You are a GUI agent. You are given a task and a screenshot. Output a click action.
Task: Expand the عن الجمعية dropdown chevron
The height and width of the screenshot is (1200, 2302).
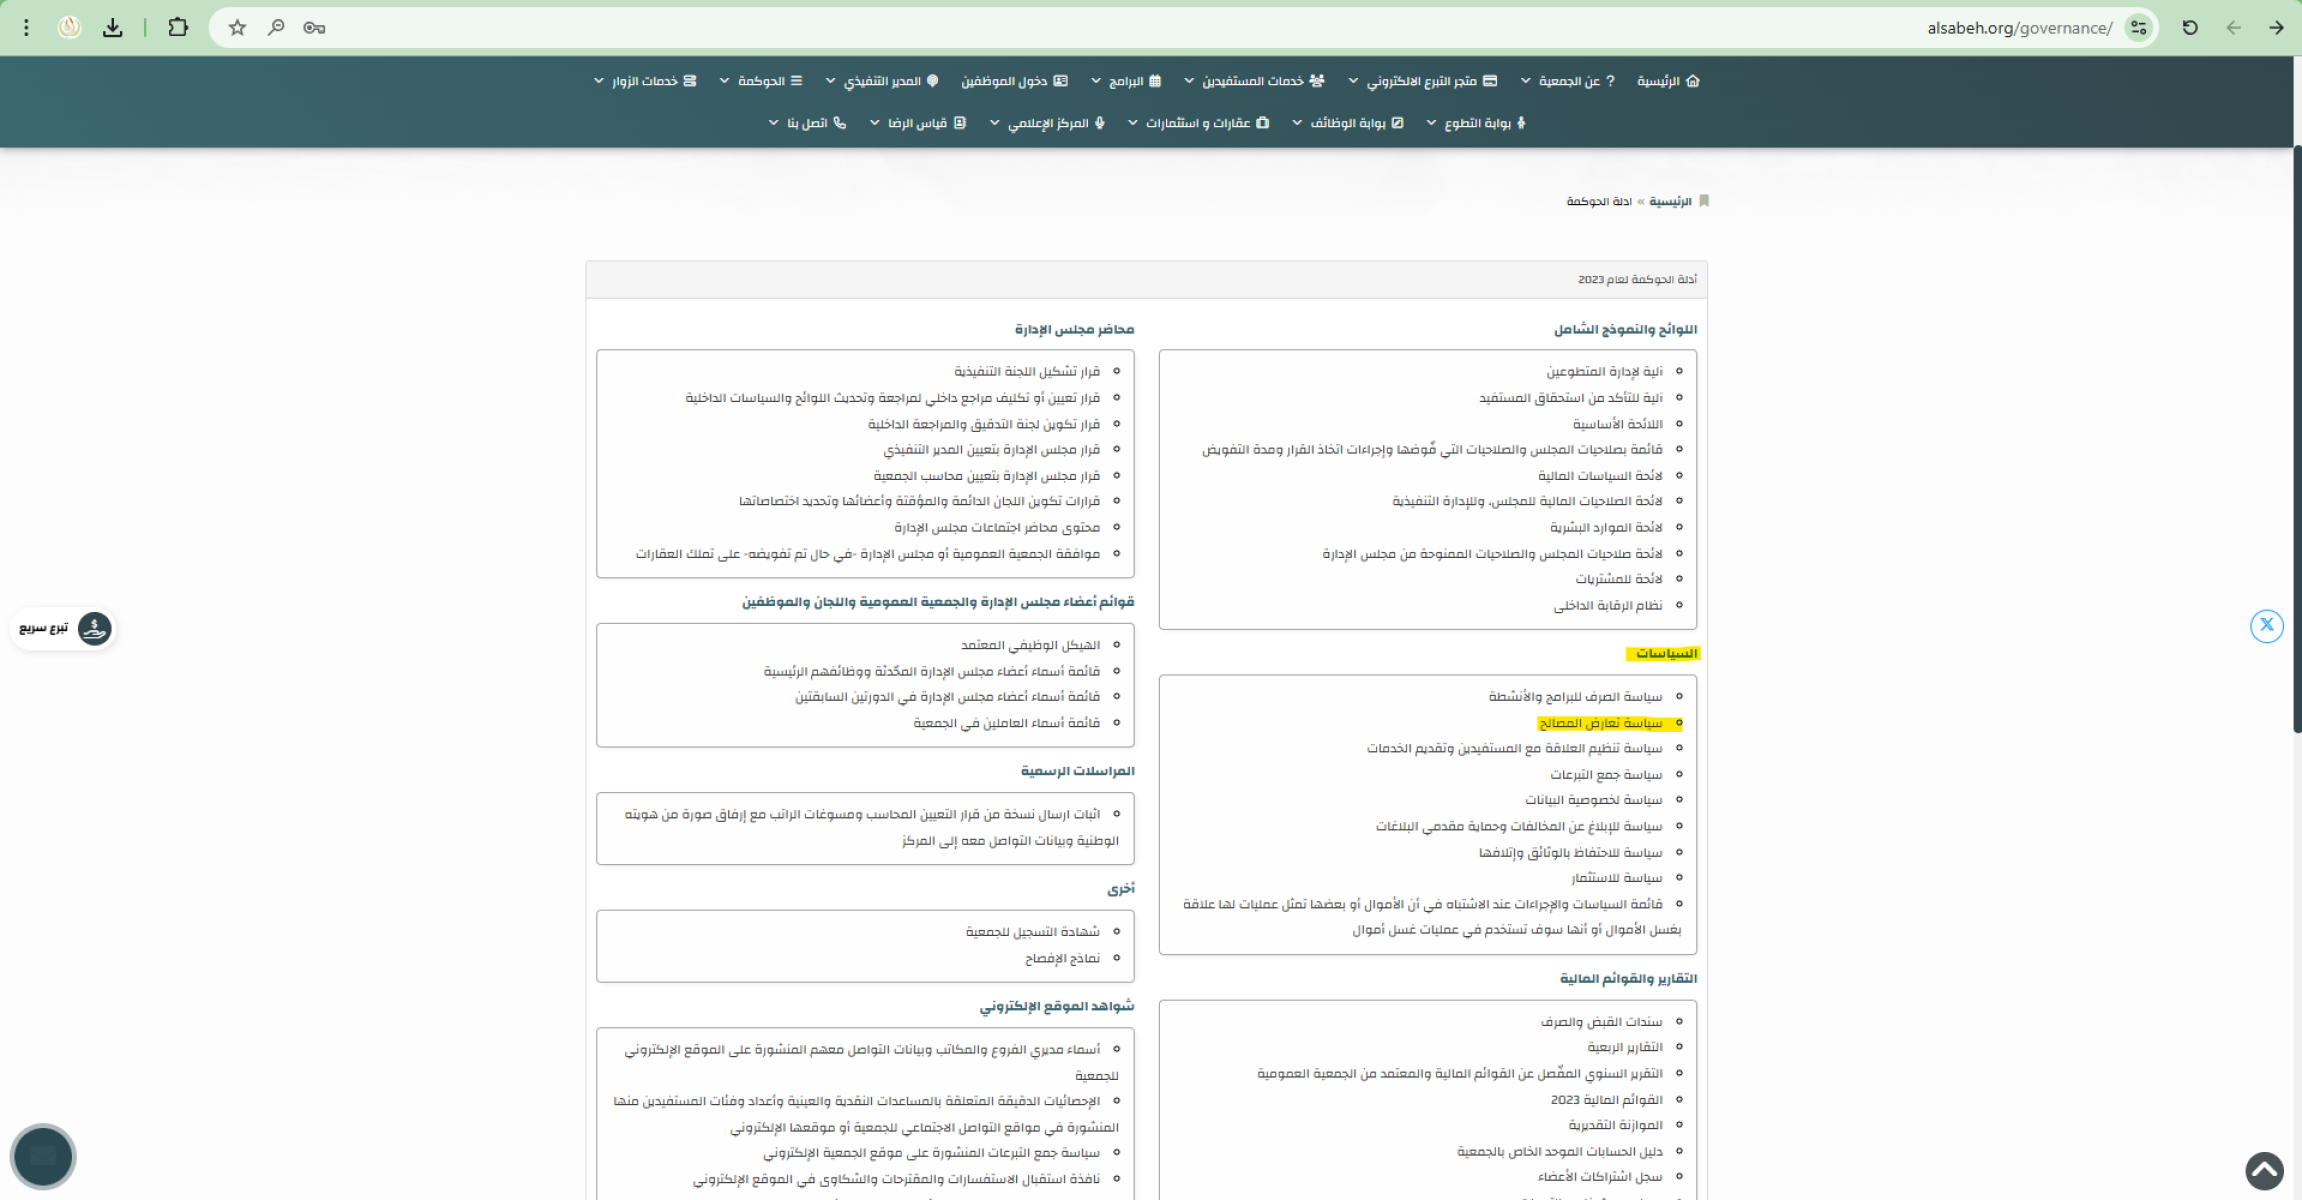[x=1525, y=81]
